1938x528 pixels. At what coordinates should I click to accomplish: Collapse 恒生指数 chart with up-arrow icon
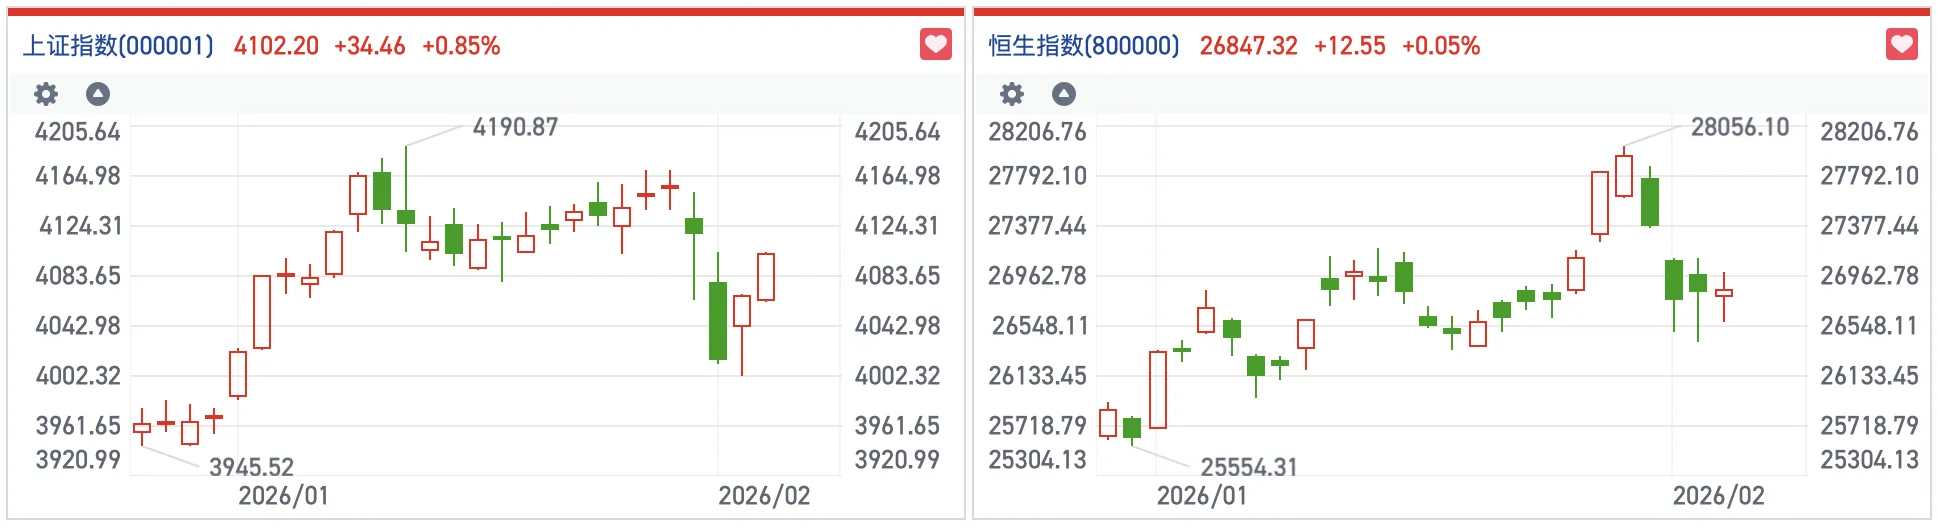1064,94
